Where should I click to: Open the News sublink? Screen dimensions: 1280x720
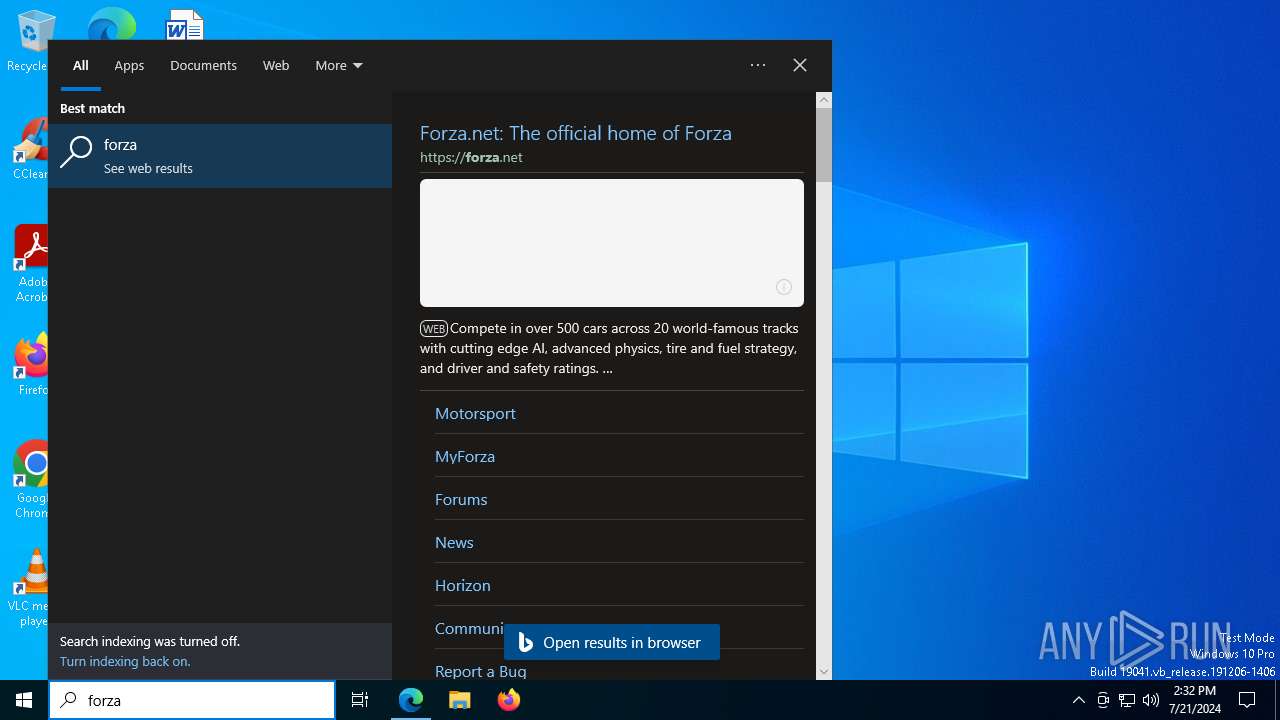coord(454,542)
